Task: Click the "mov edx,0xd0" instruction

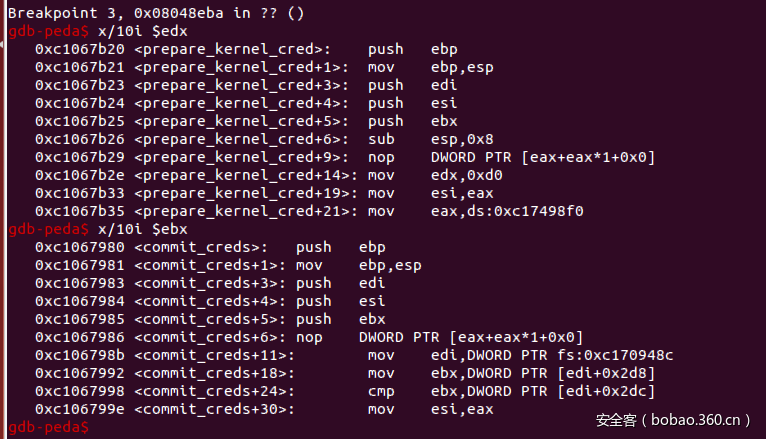Action: (x=427, y=175)
